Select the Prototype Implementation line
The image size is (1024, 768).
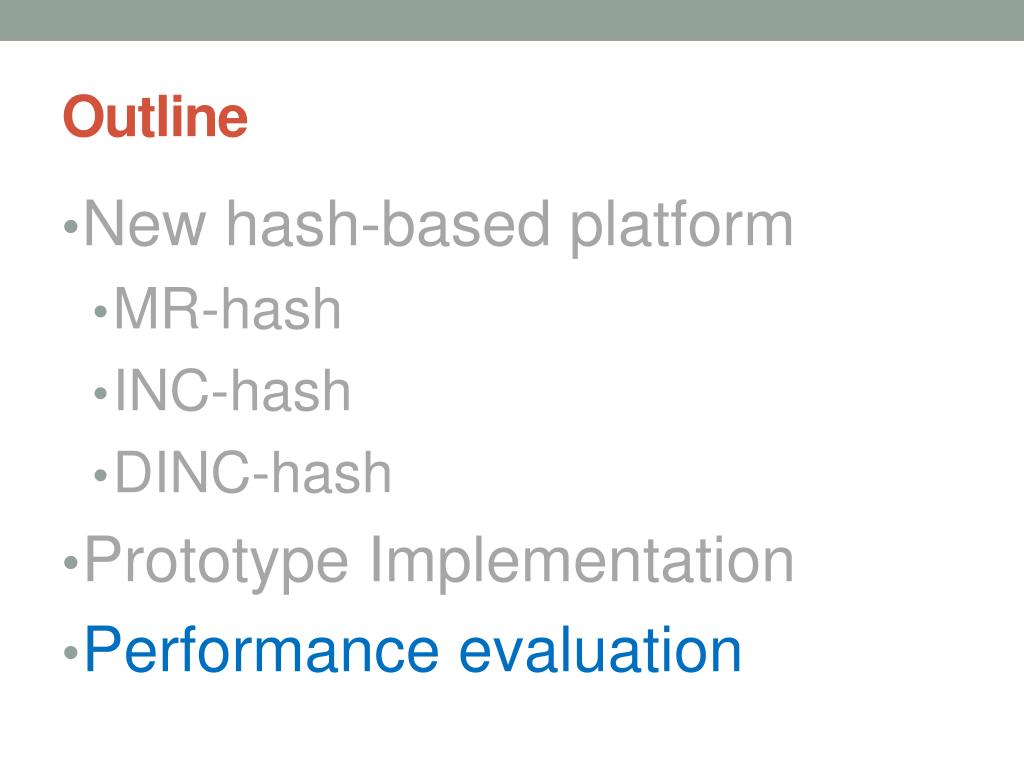point(440,561)
